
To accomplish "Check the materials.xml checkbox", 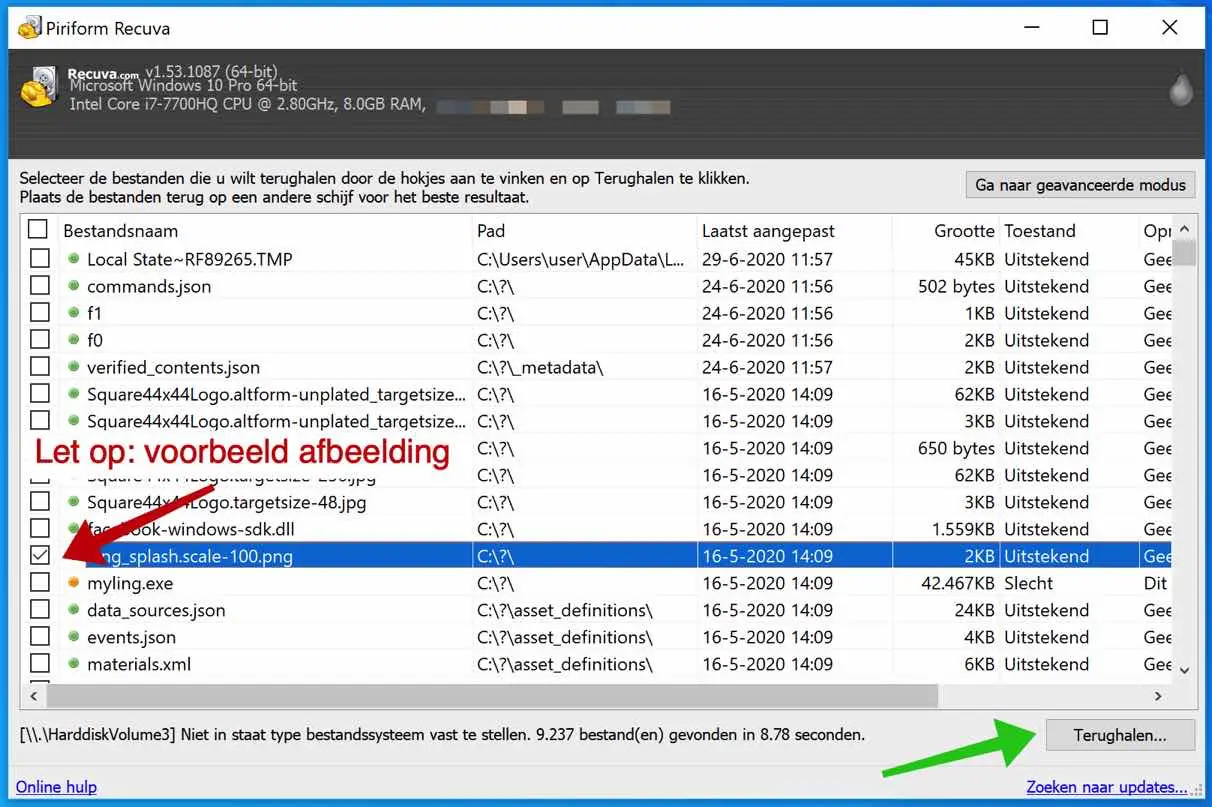I will (39, 664).
